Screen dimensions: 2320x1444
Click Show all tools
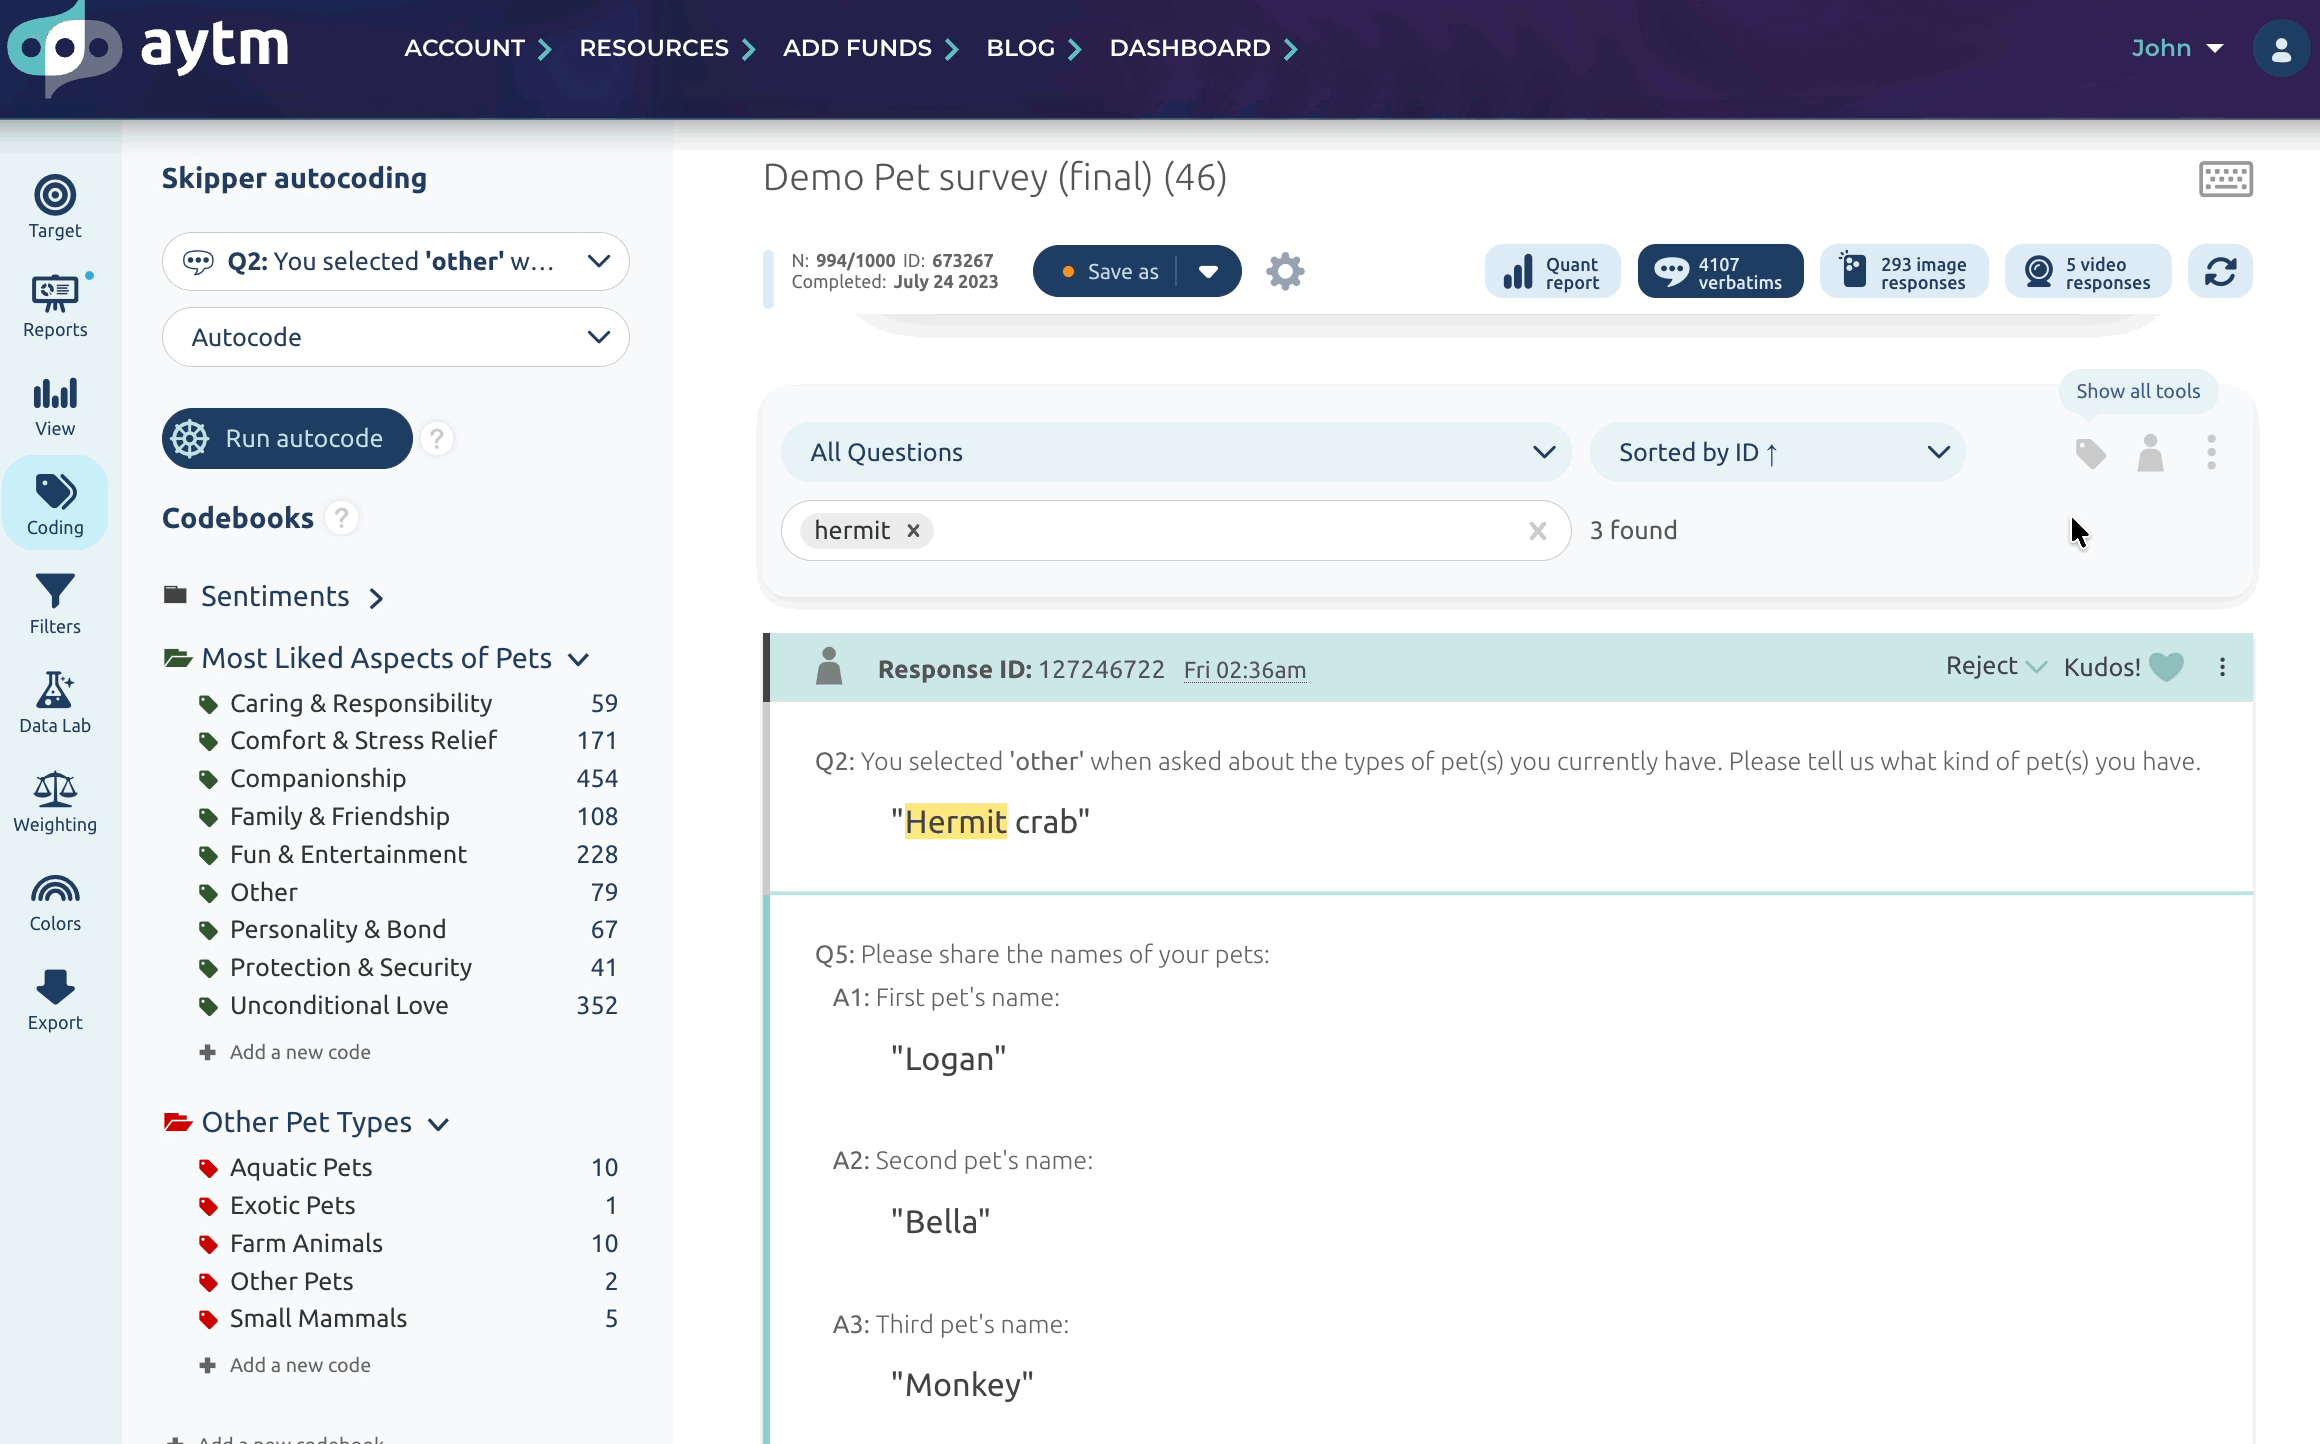tap(2138, 391)
